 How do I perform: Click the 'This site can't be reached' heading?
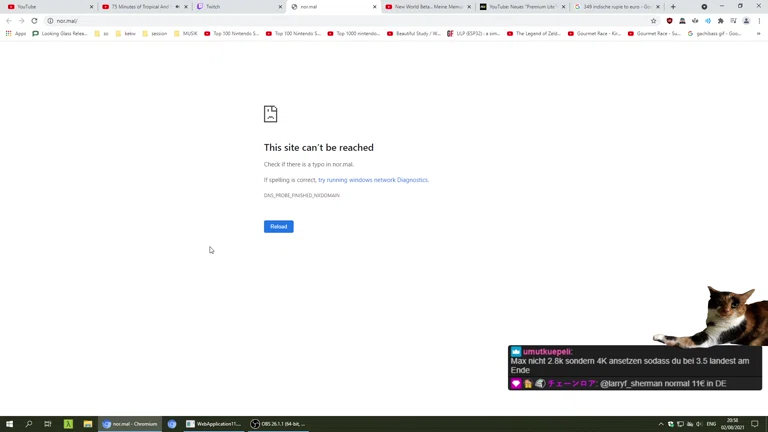tap(319, 147)
